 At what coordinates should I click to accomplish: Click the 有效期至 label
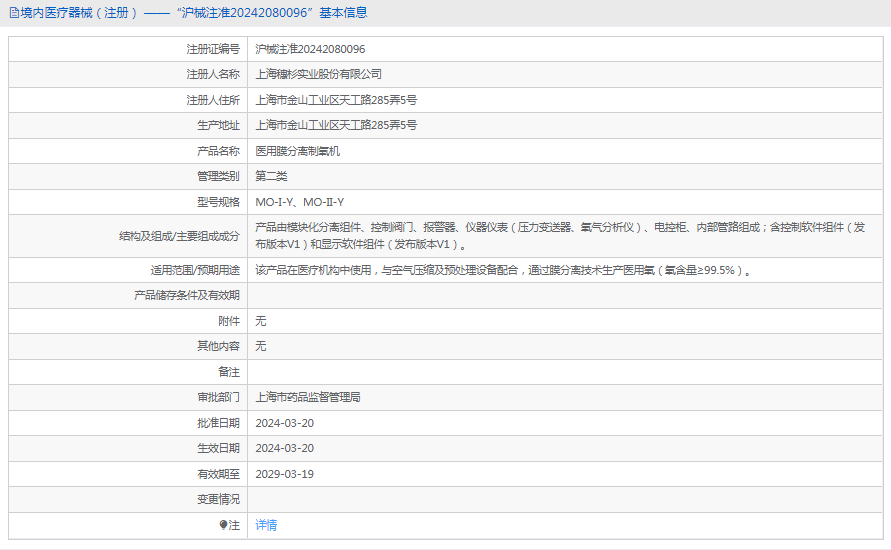coord(218,474)
